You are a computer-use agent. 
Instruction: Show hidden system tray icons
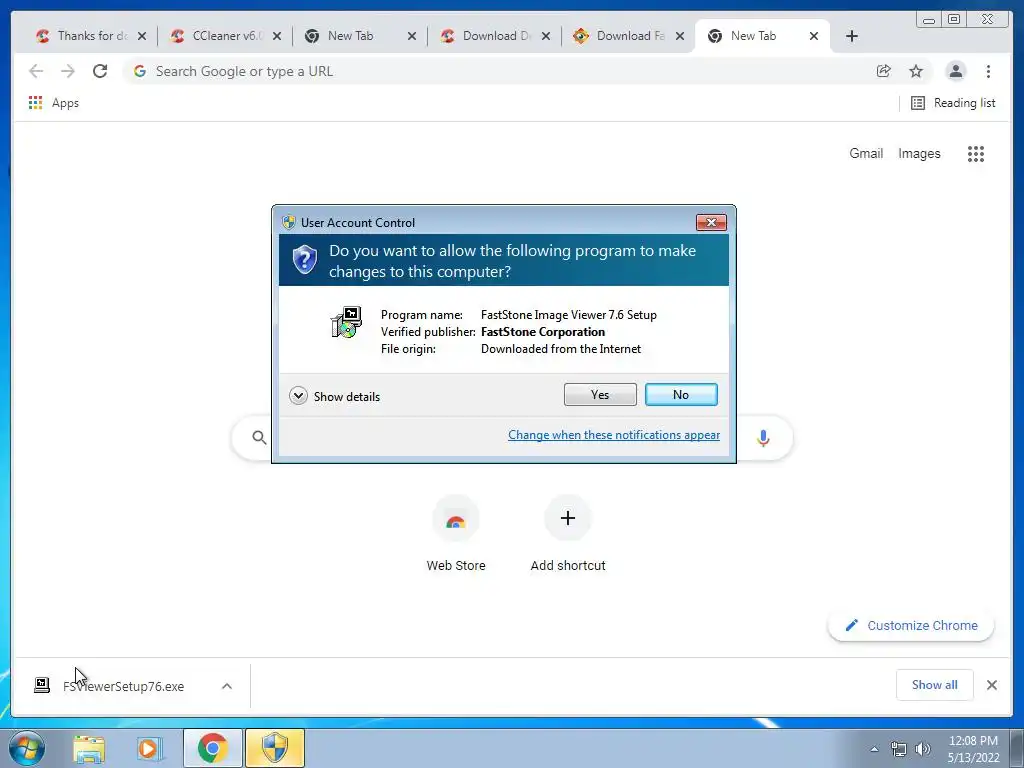(874, 749)
